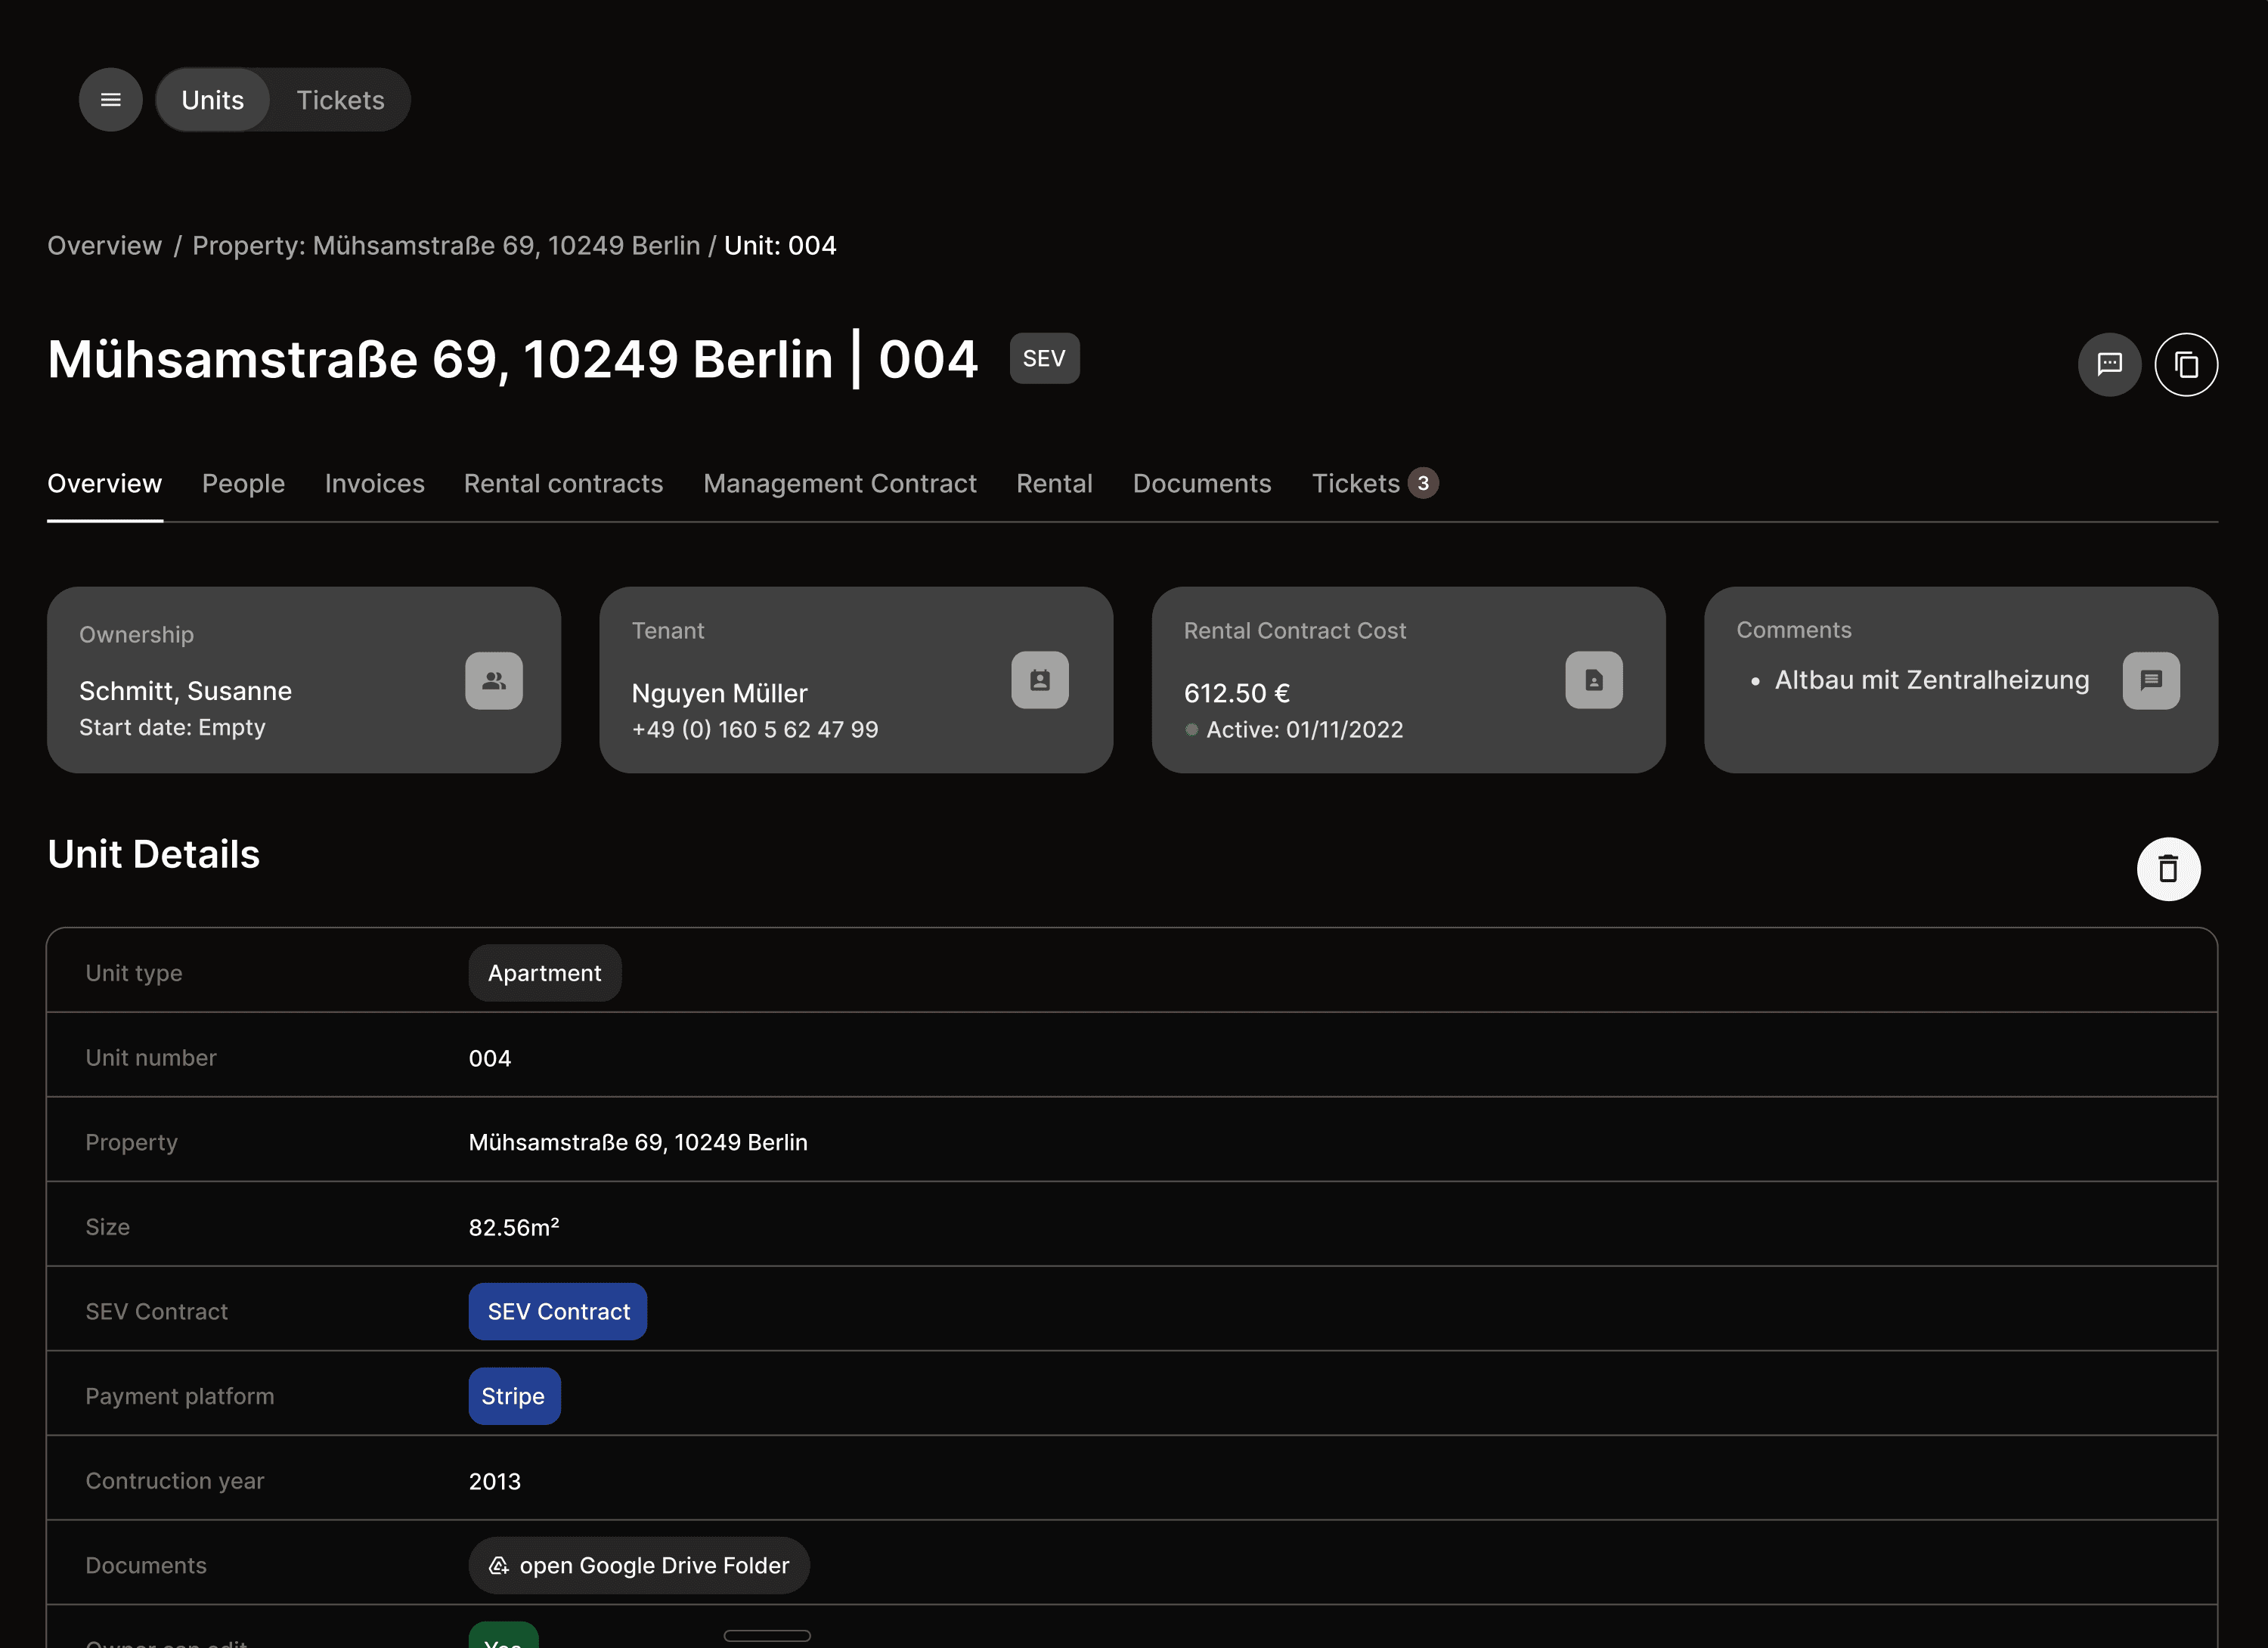Viewport: 2268px width, 1648px height.
Task: Click the chat bubble icon at top right
Action: [2110, 364]
